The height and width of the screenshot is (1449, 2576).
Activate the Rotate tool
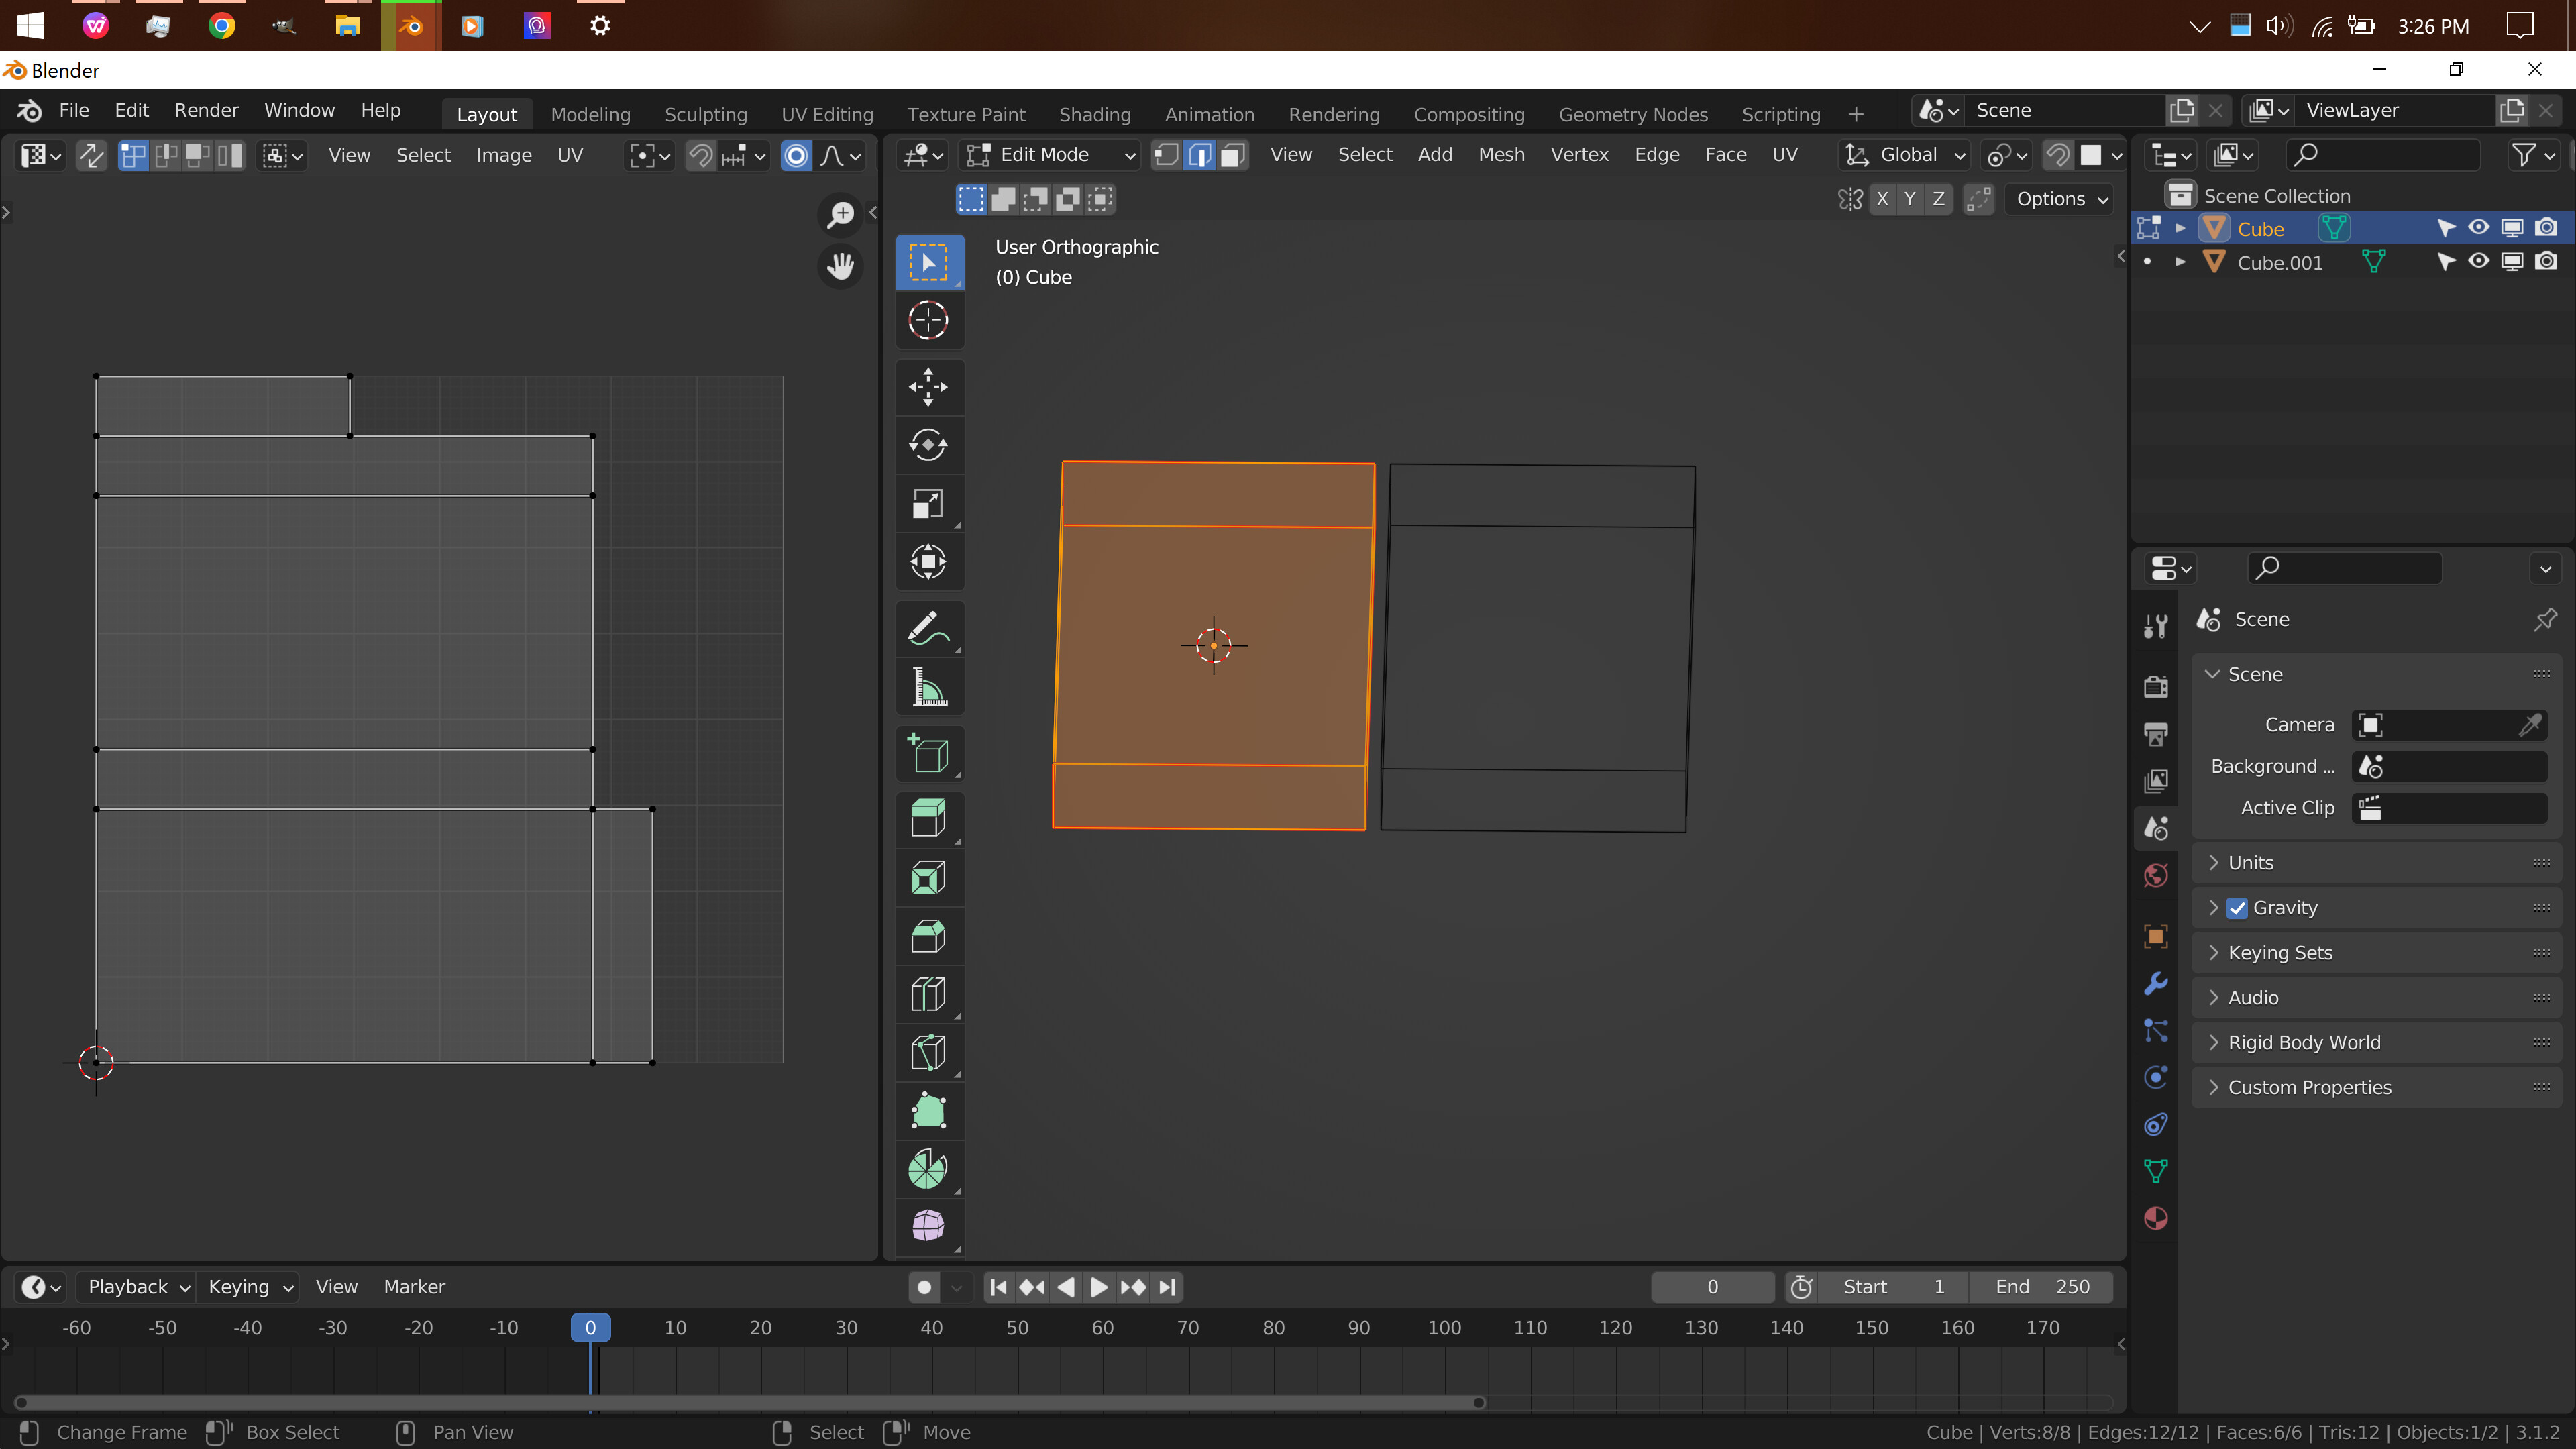(928, 445)
